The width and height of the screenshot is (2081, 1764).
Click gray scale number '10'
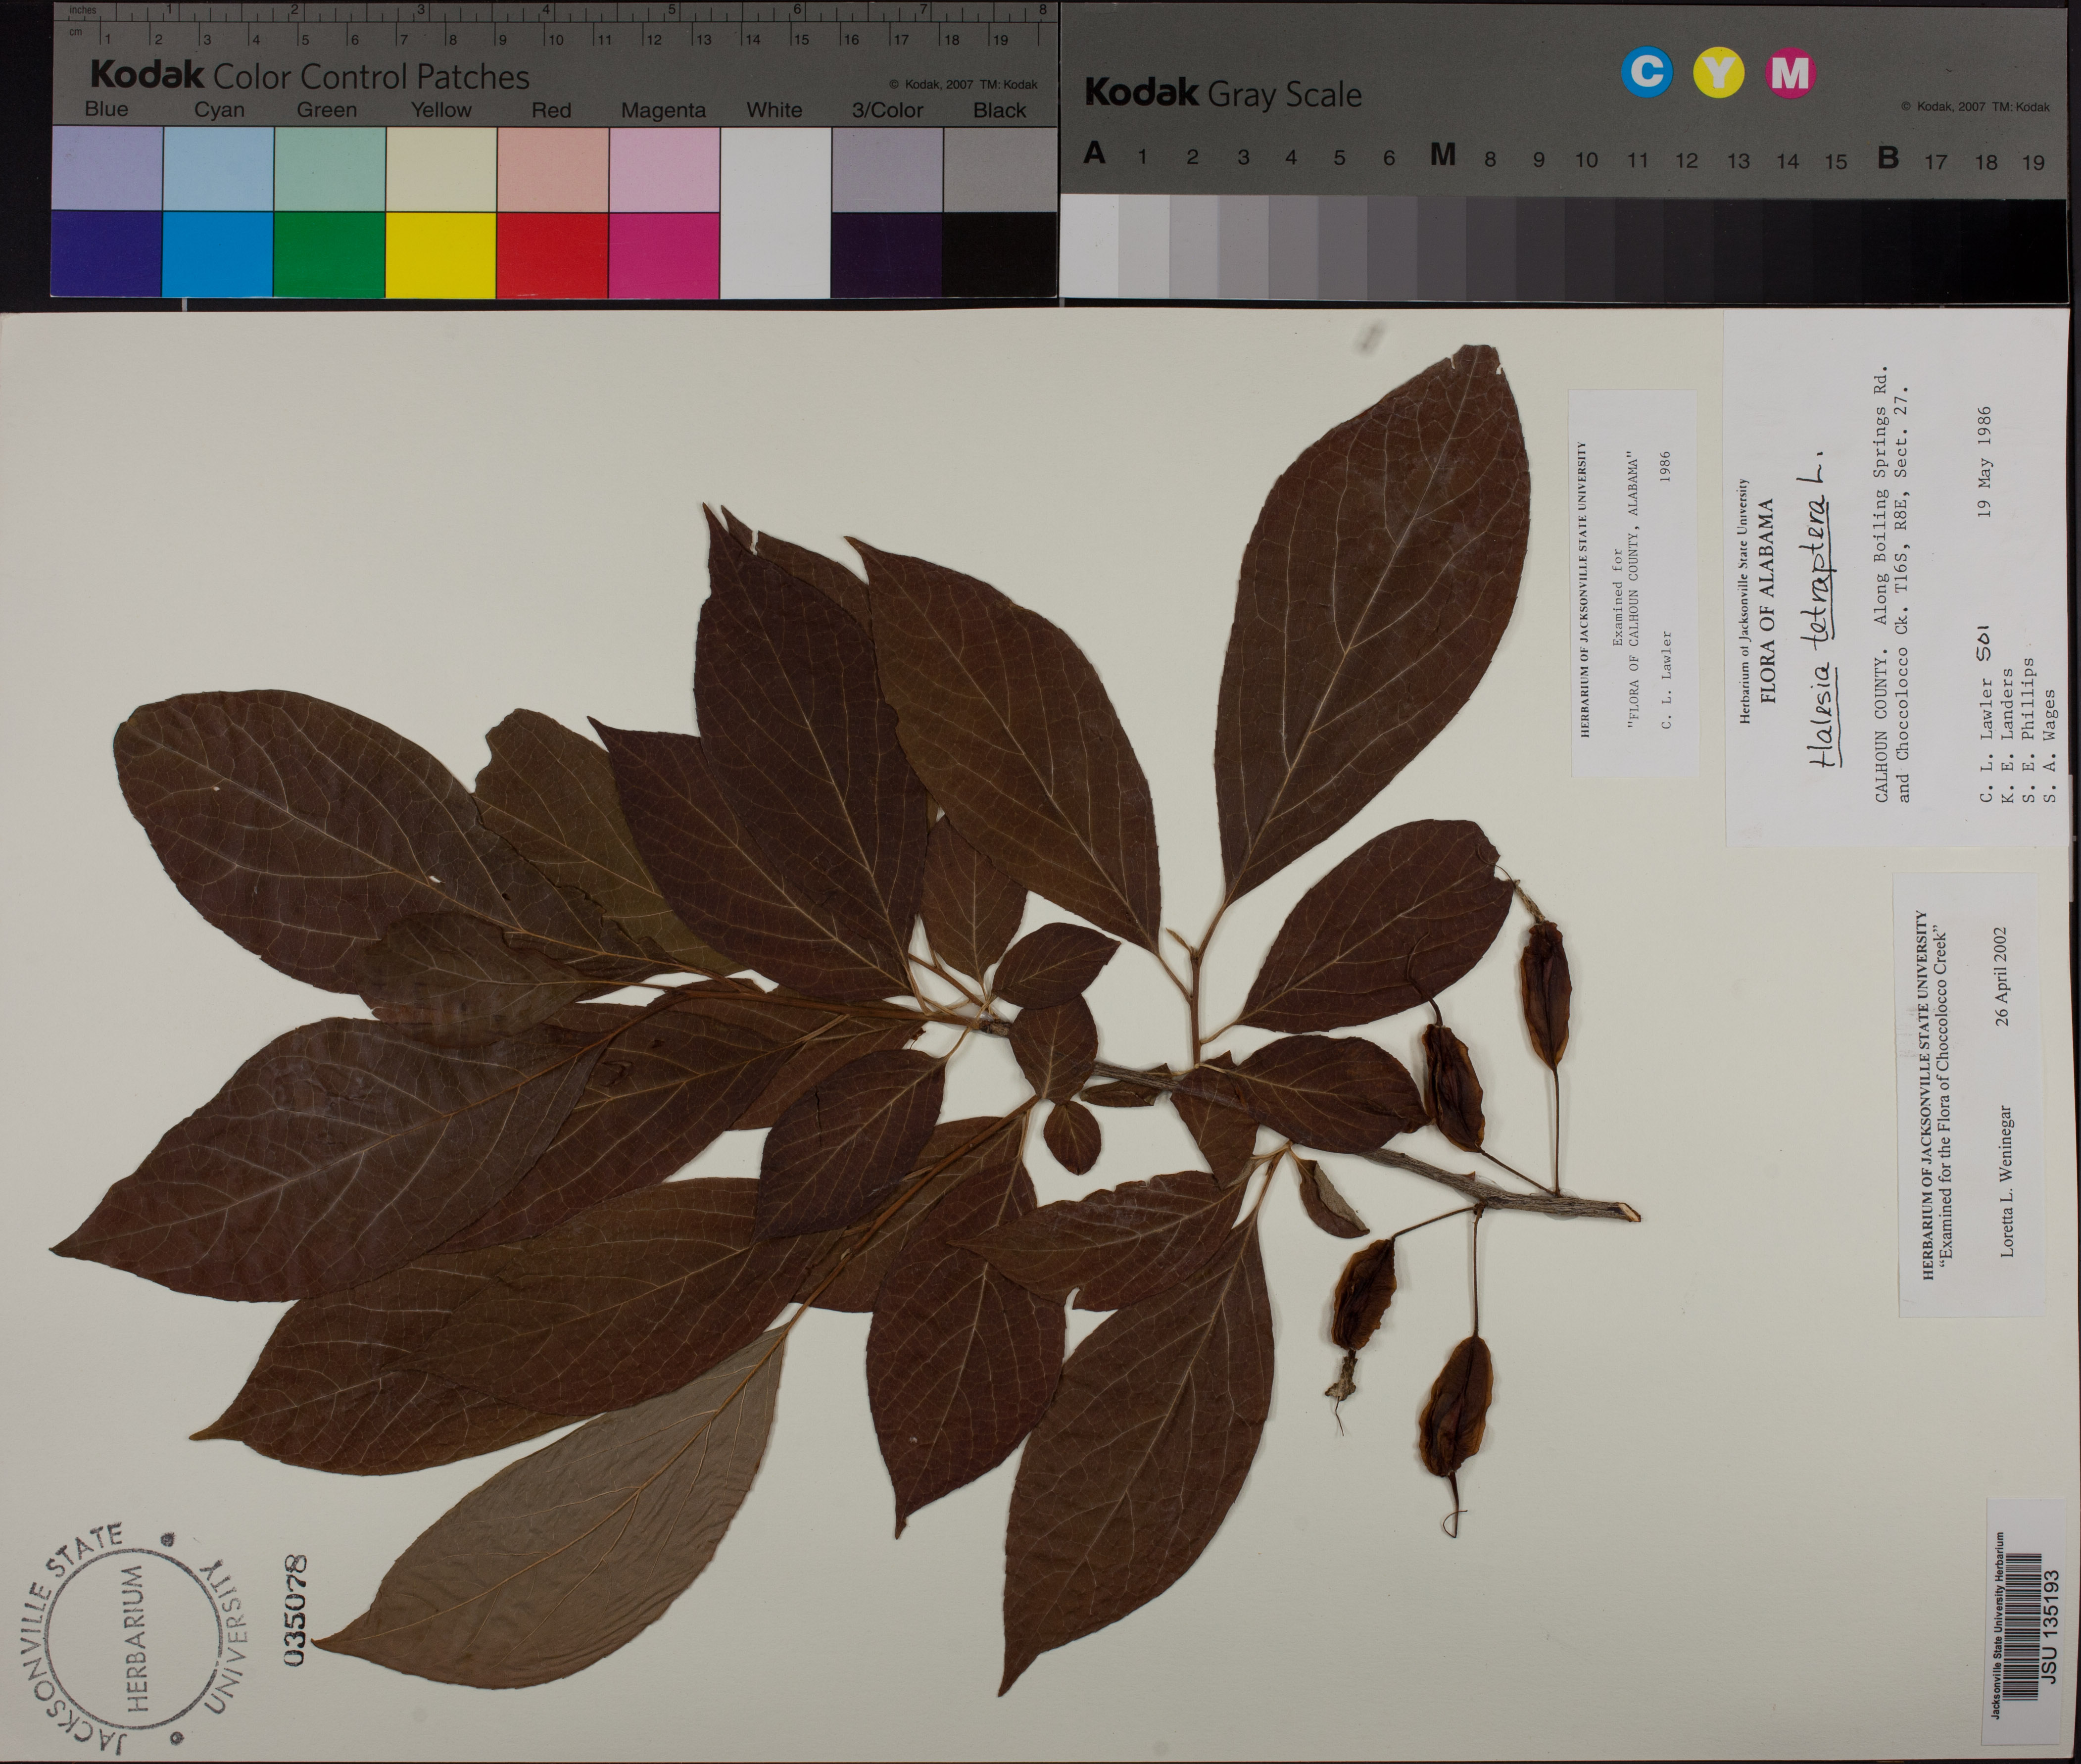point(1586,160)
